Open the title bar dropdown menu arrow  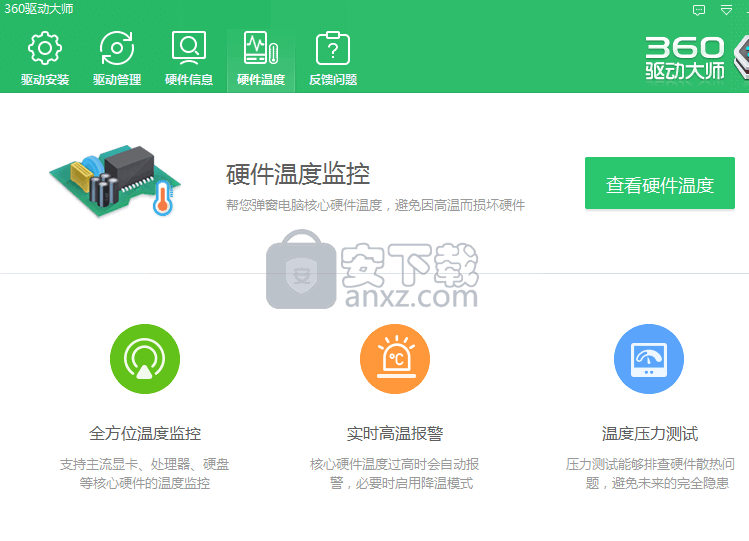tap(726, 10)
